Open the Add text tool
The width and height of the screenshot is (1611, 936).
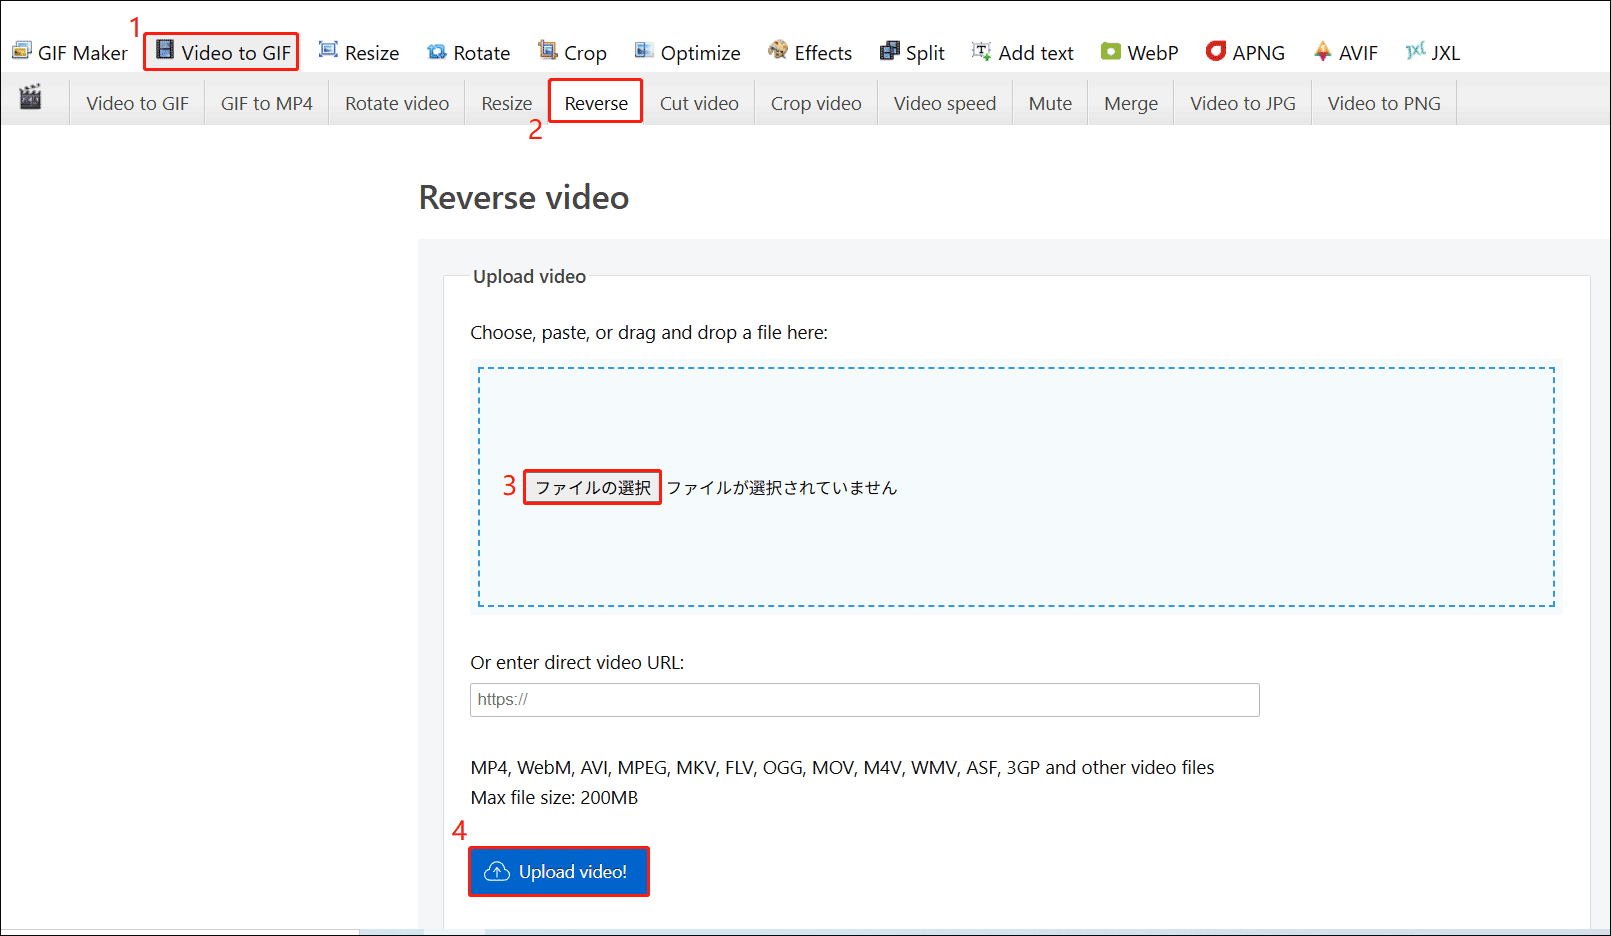[1023, 52]
